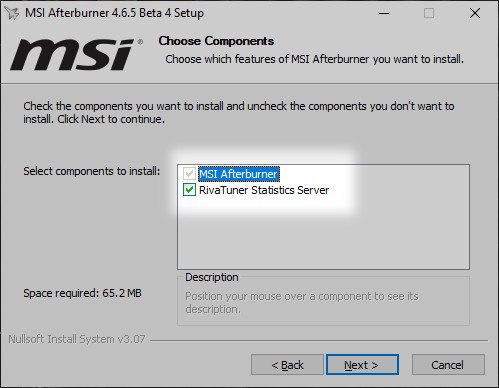Click the Nullsoft Install System v3.07 text
This screenshot has height=388, width=499.
[x=77, y=339]
